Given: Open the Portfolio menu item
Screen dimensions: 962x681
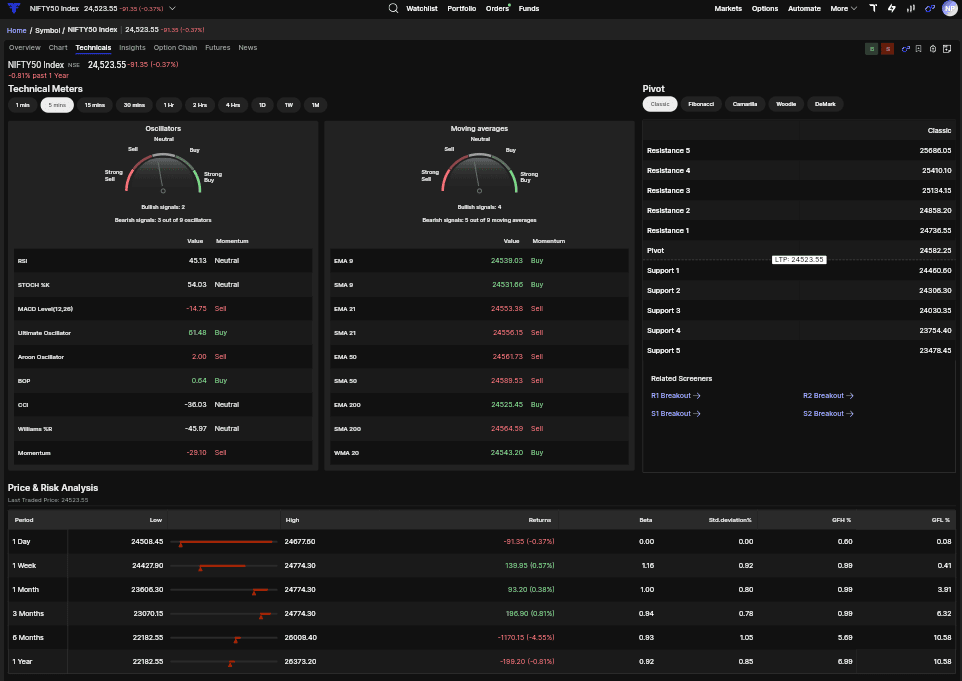Looking at the screenshot, I should coord(461,9).
